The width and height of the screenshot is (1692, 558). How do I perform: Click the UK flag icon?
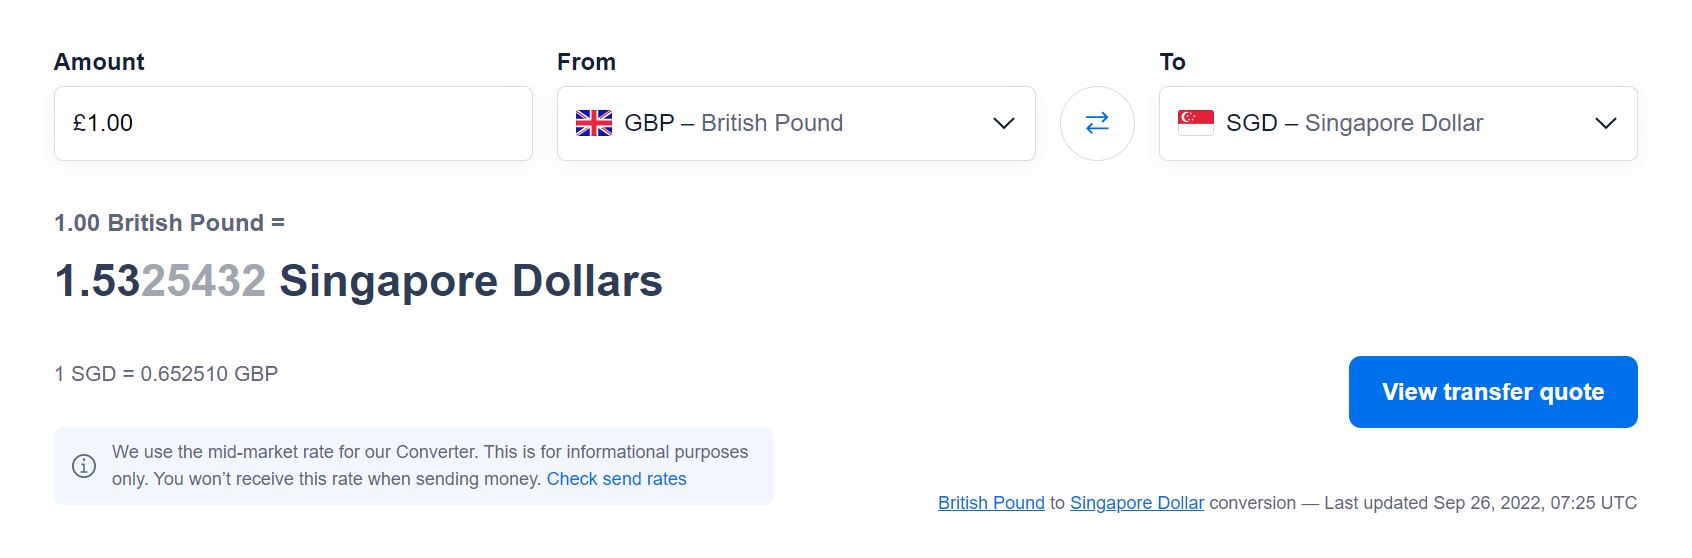pos(594,123)
